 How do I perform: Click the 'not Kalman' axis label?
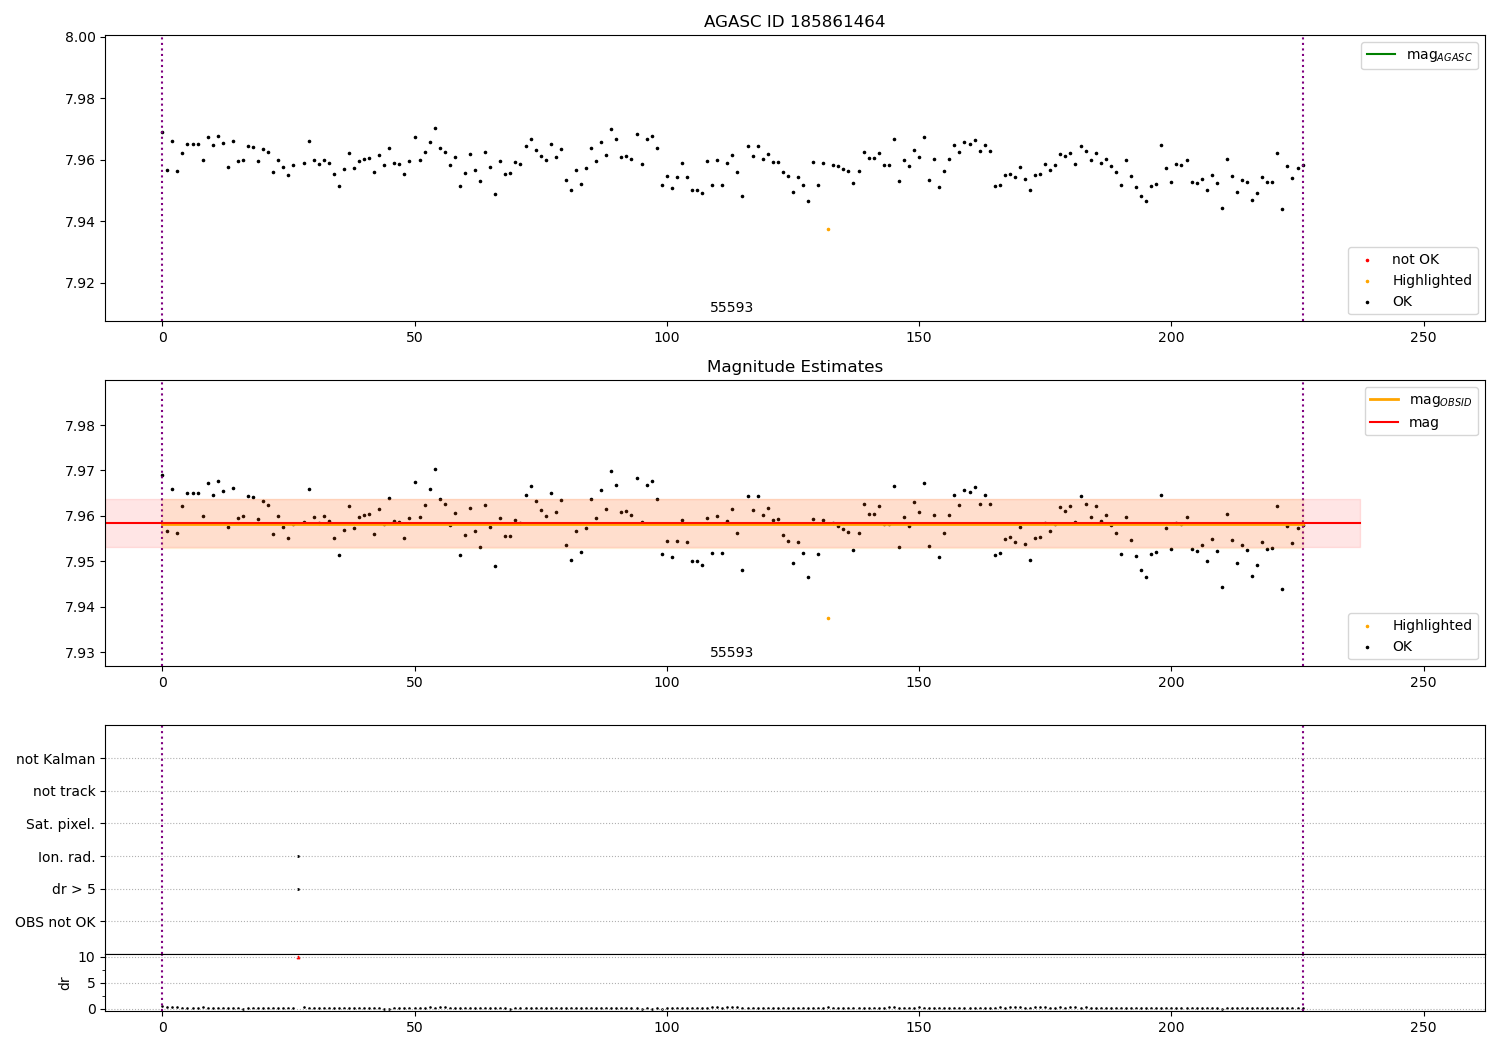[56, 760]
